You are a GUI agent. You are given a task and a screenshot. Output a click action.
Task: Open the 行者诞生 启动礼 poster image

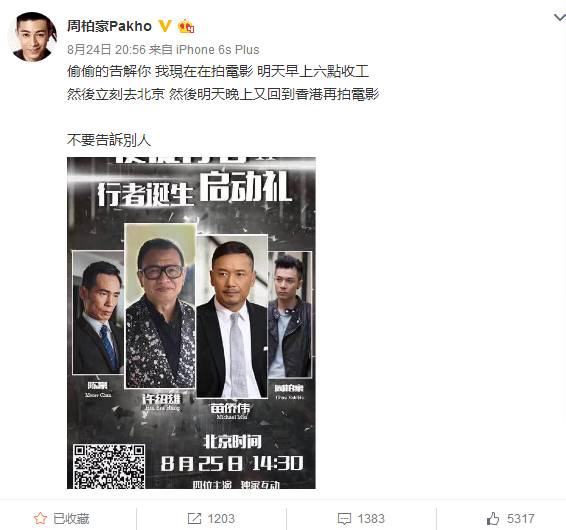[191, 323]
